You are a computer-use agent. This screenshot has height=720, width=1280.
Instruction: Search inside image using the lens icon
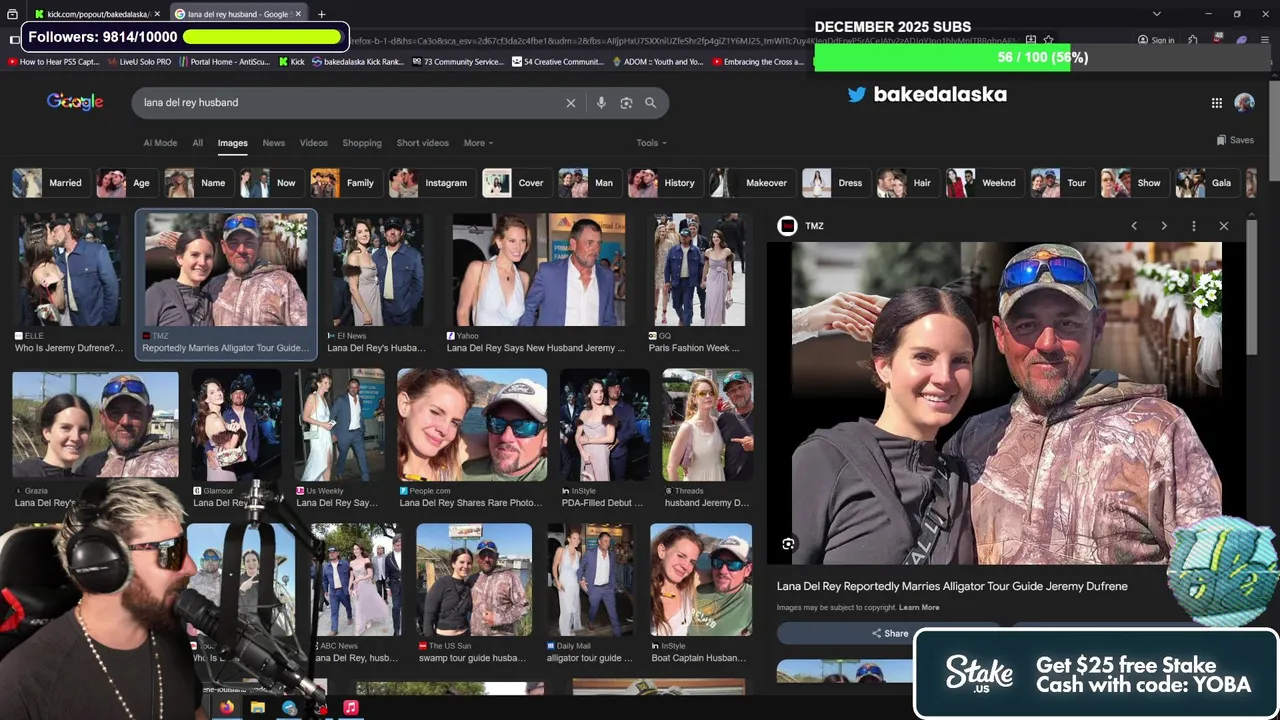click(x=788, y=544)
